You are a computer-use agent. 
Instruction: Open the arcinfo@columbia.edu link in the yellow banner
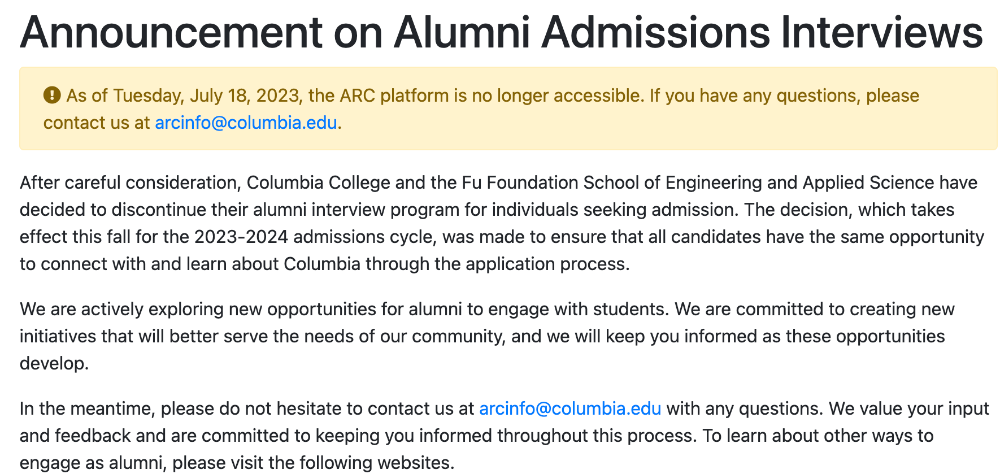246,122
